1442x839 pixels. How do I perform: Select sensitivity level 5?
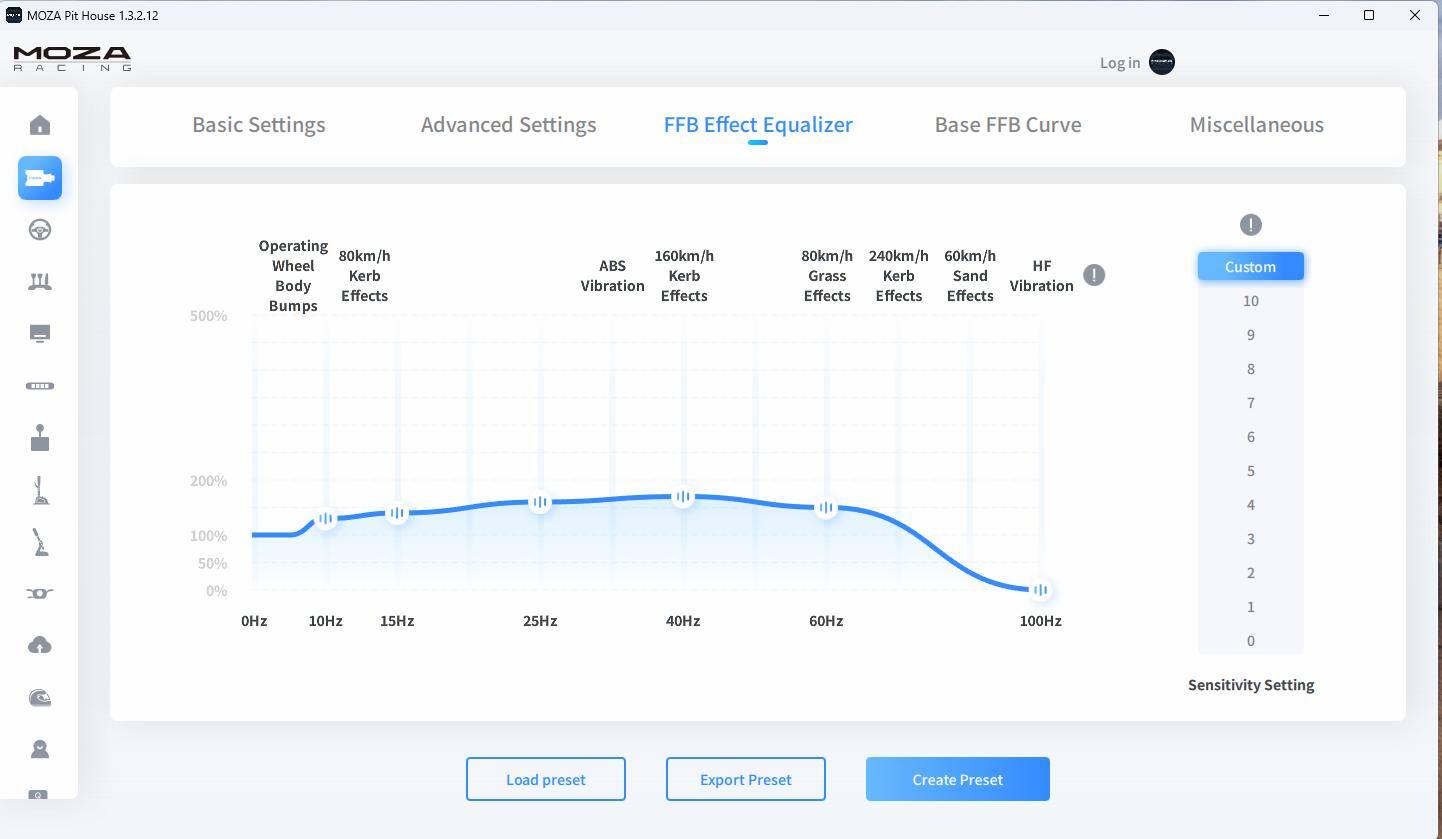[1250, 471]
